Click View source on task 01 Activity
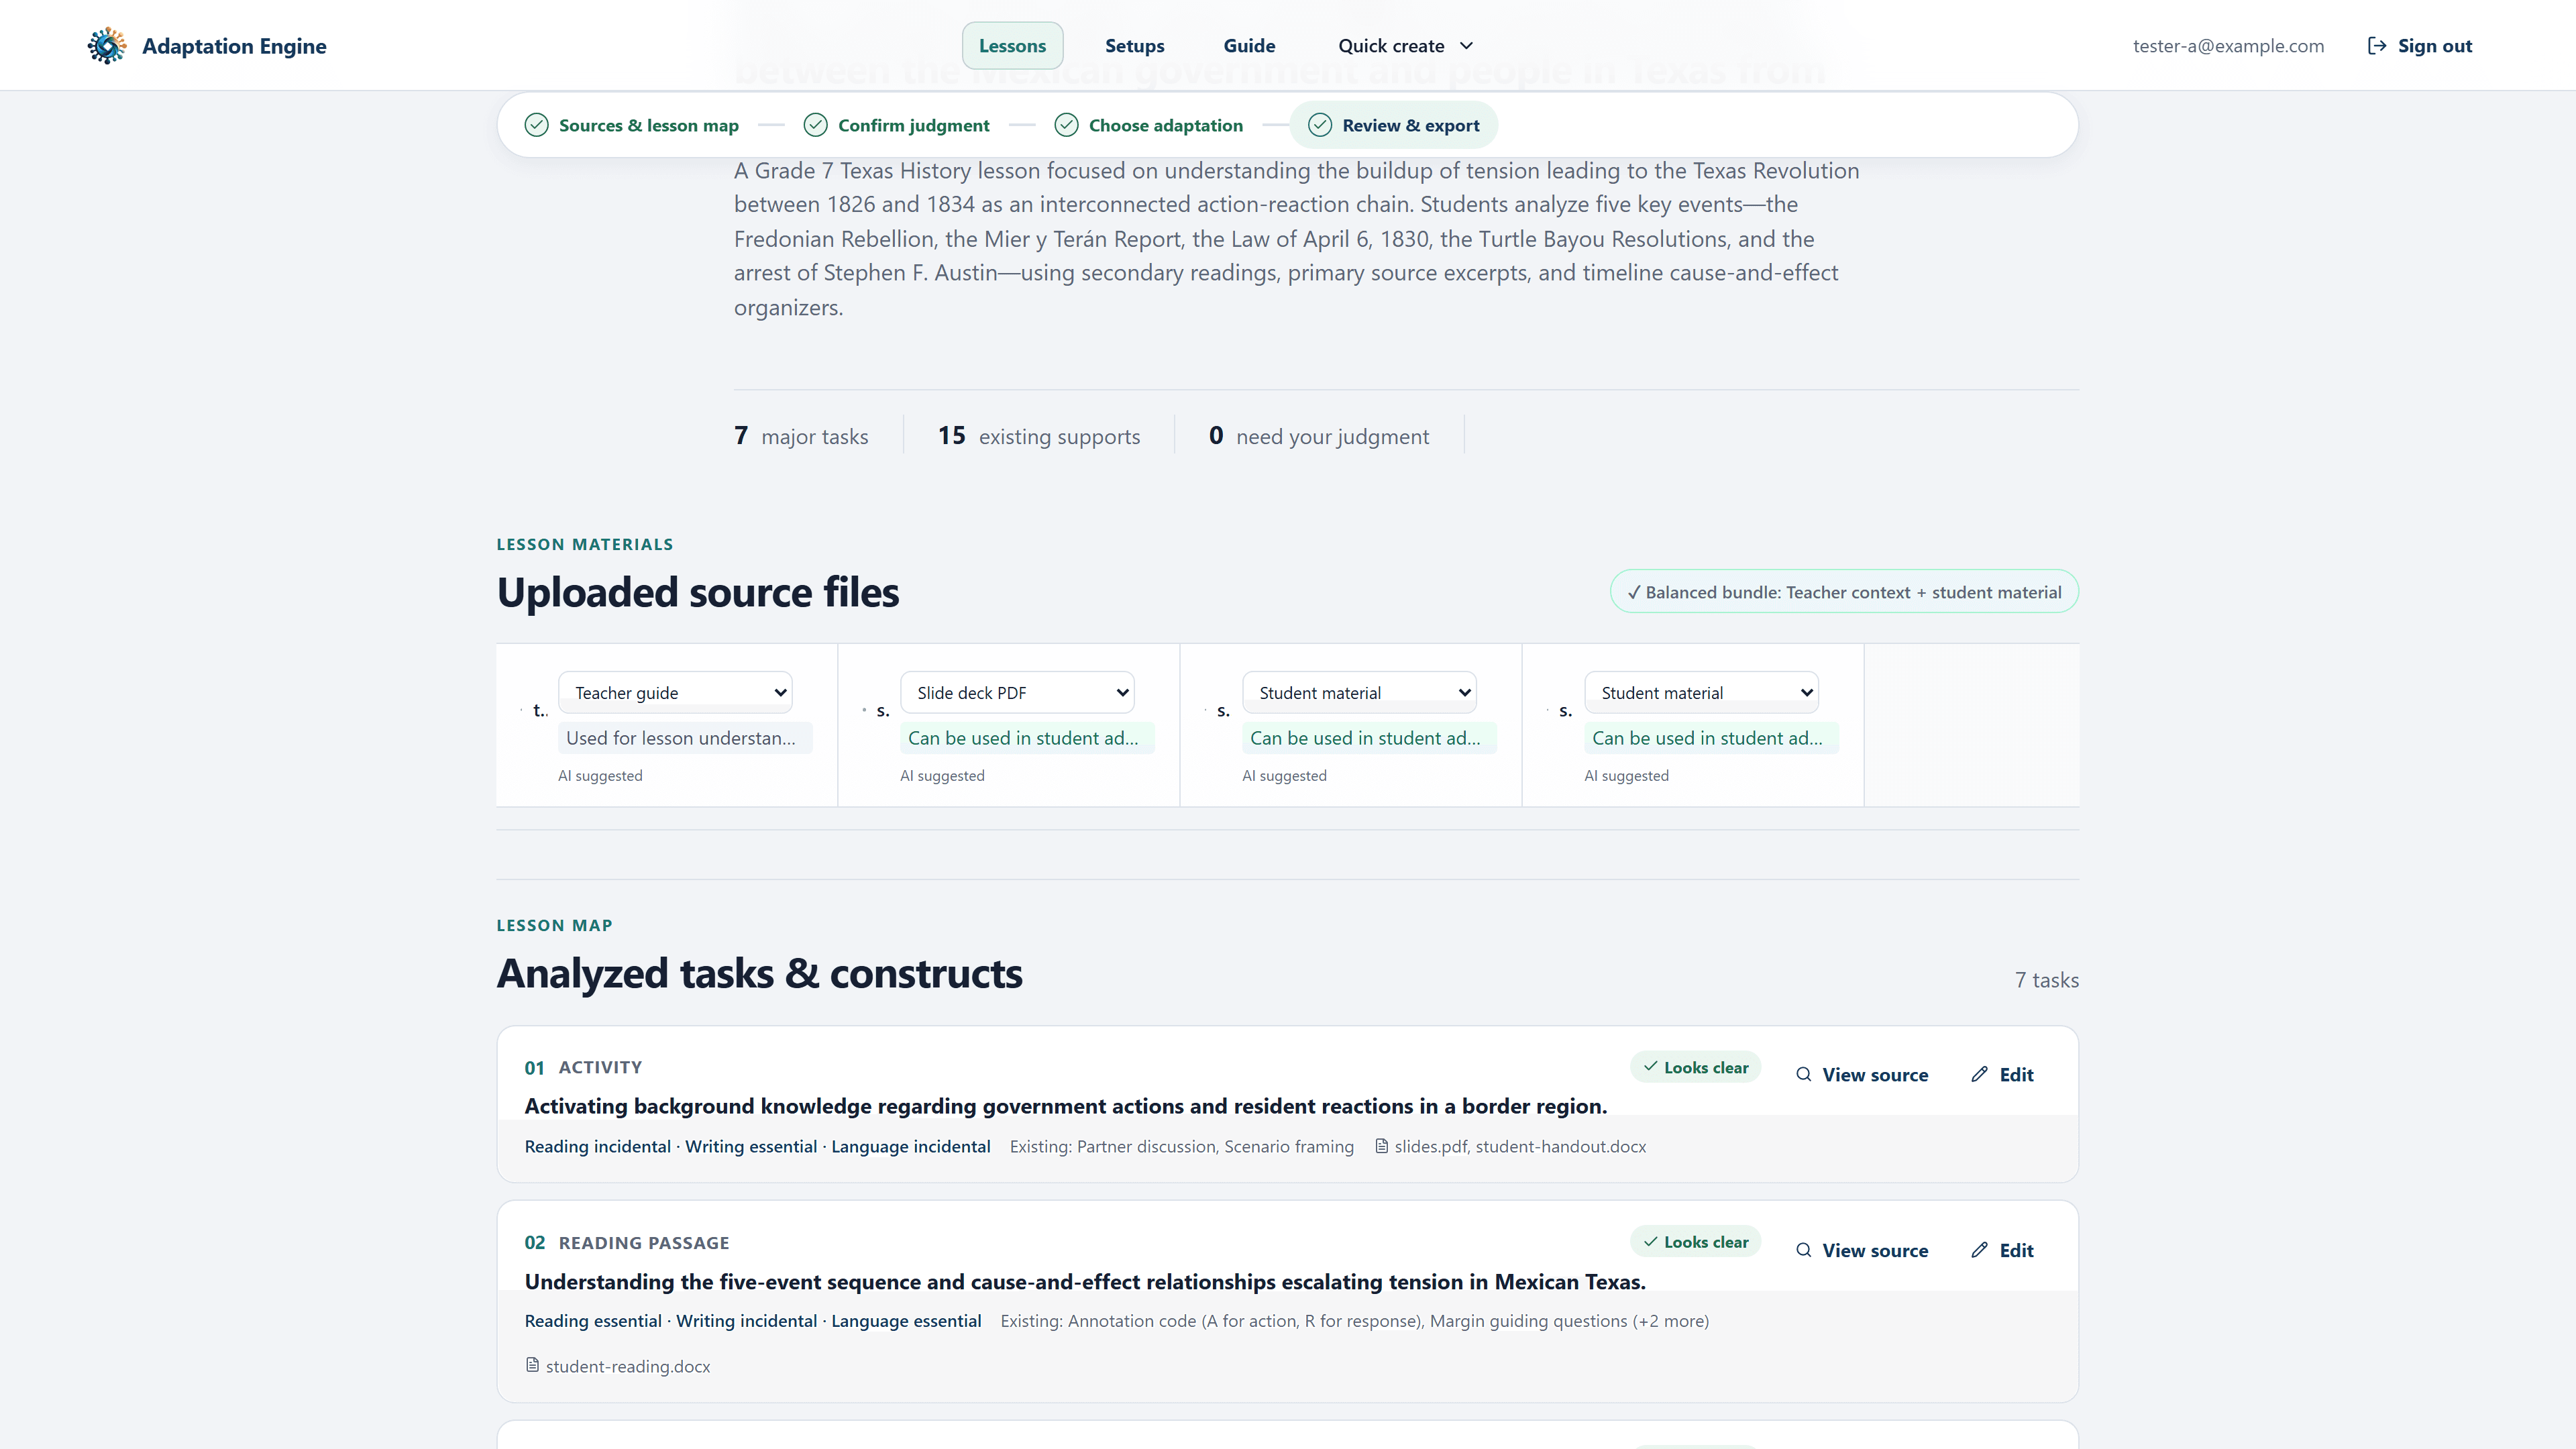Image resolution: width=2576 pixels, height=1449 pixels. [x=1861, y=1074]
